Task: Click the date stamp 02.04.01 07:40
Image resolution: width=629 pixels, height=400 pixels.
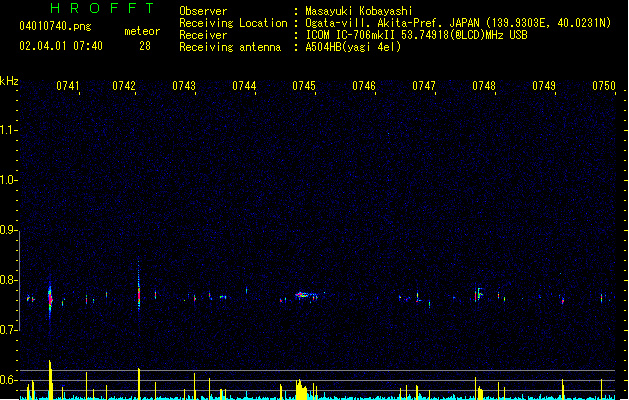Action: [x=61, y=46]
